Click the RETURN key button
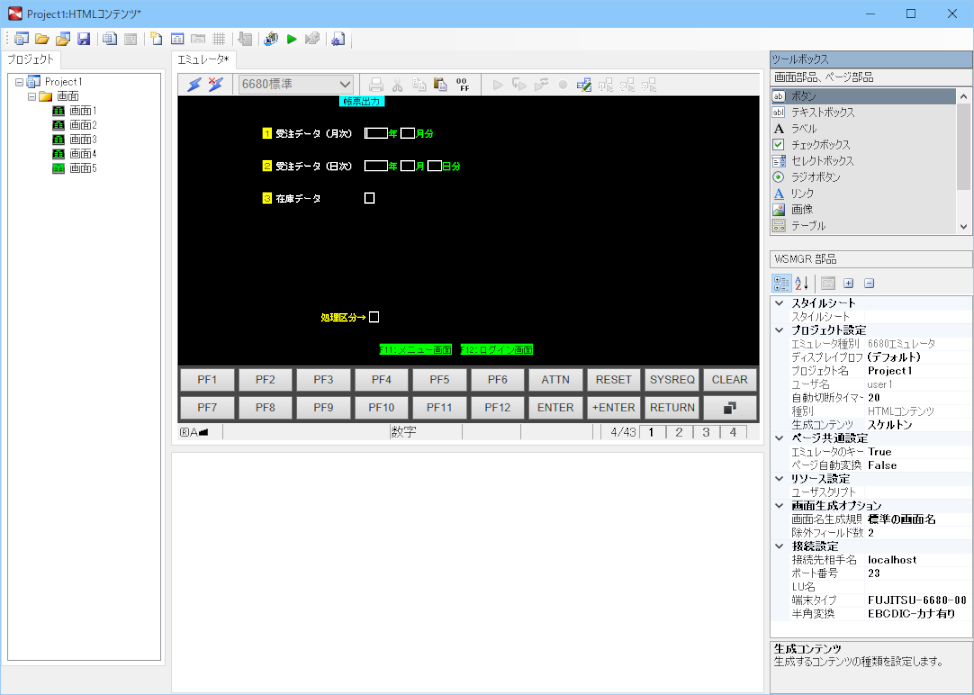Screen dimensions: 974x695 tap(672, 407)
